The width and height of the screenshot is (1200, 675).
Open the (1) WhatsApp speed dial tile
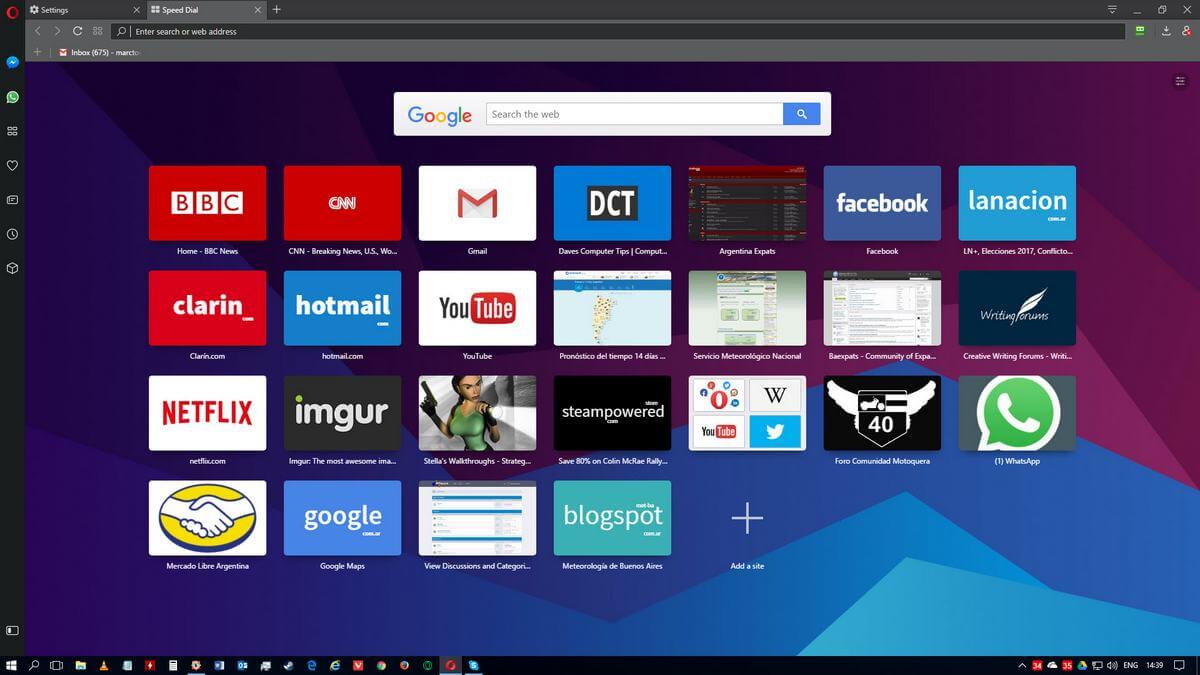(x=1017, y=413)
